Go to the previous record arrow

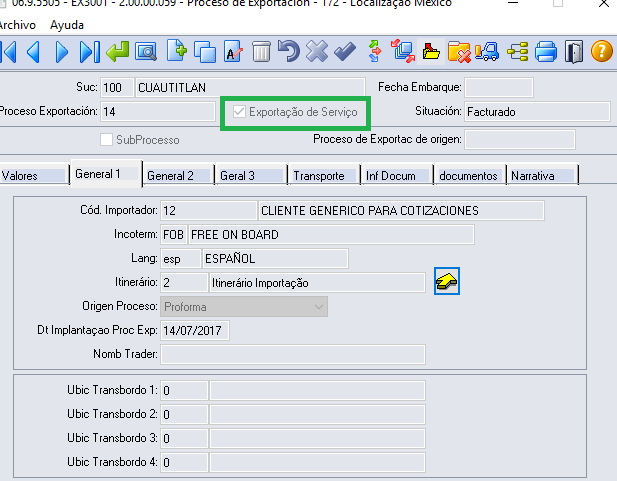34,52
